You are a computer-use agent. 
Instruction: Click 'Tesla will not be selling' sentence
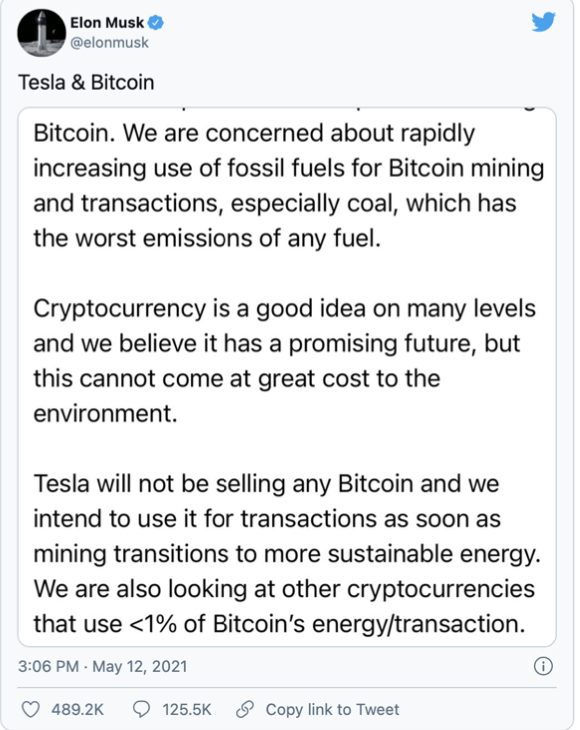tap(287, 519)
